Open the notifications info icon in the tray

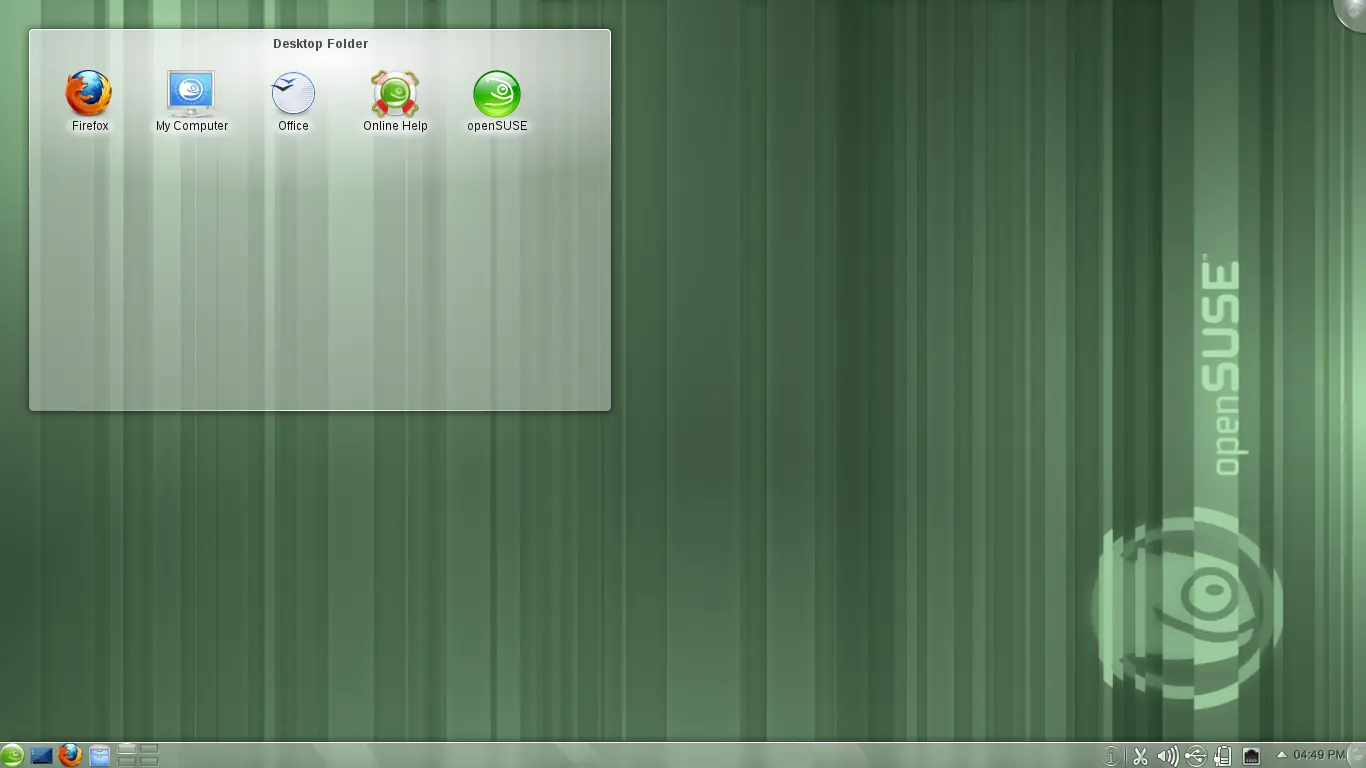coord(1110,756)
